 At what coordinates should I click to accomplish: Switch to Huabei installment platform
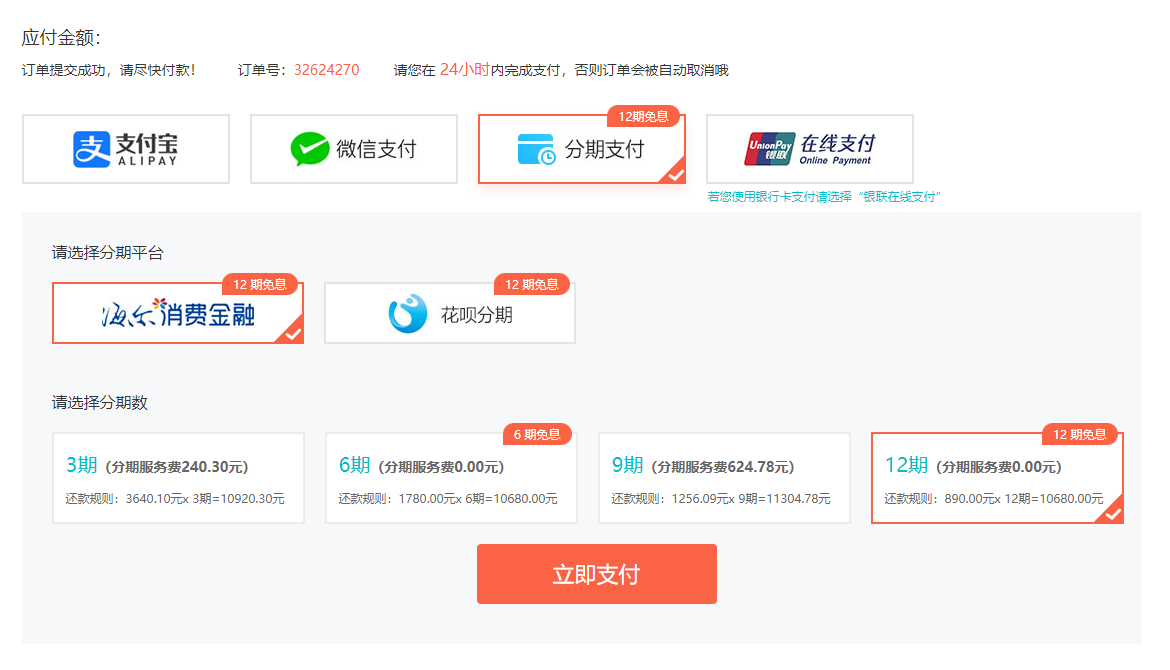449,312
